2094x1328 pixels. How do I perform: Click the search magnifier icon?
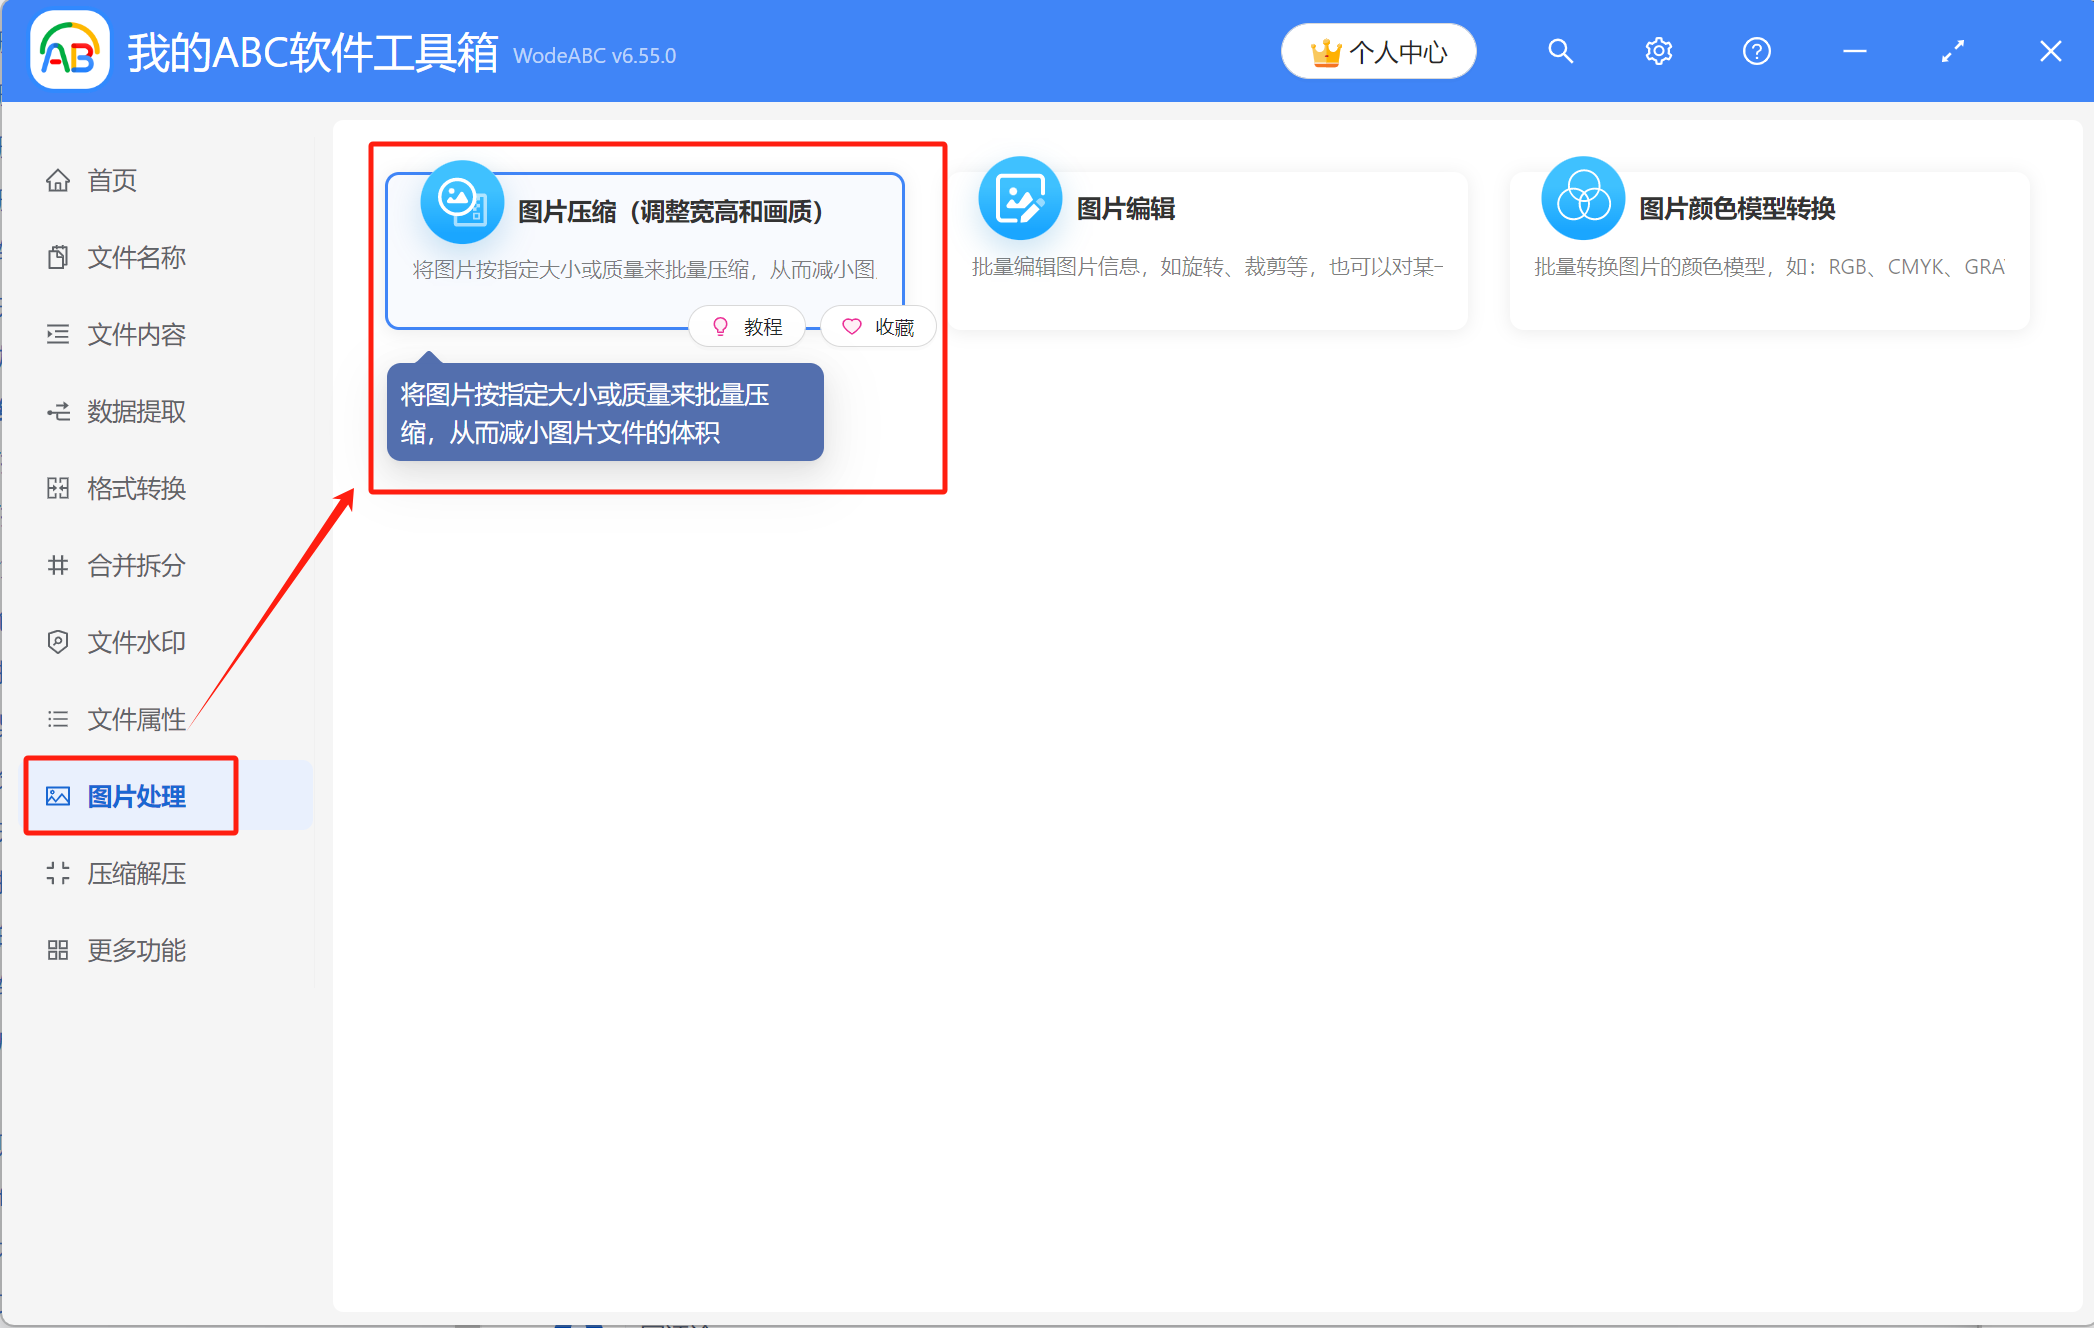pos(1560,52)
